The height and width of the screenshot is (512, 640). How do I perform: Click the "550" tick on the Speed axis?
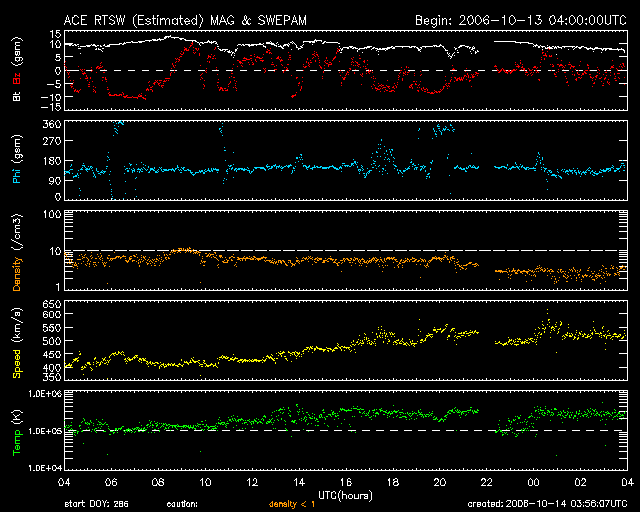(52, 328)
